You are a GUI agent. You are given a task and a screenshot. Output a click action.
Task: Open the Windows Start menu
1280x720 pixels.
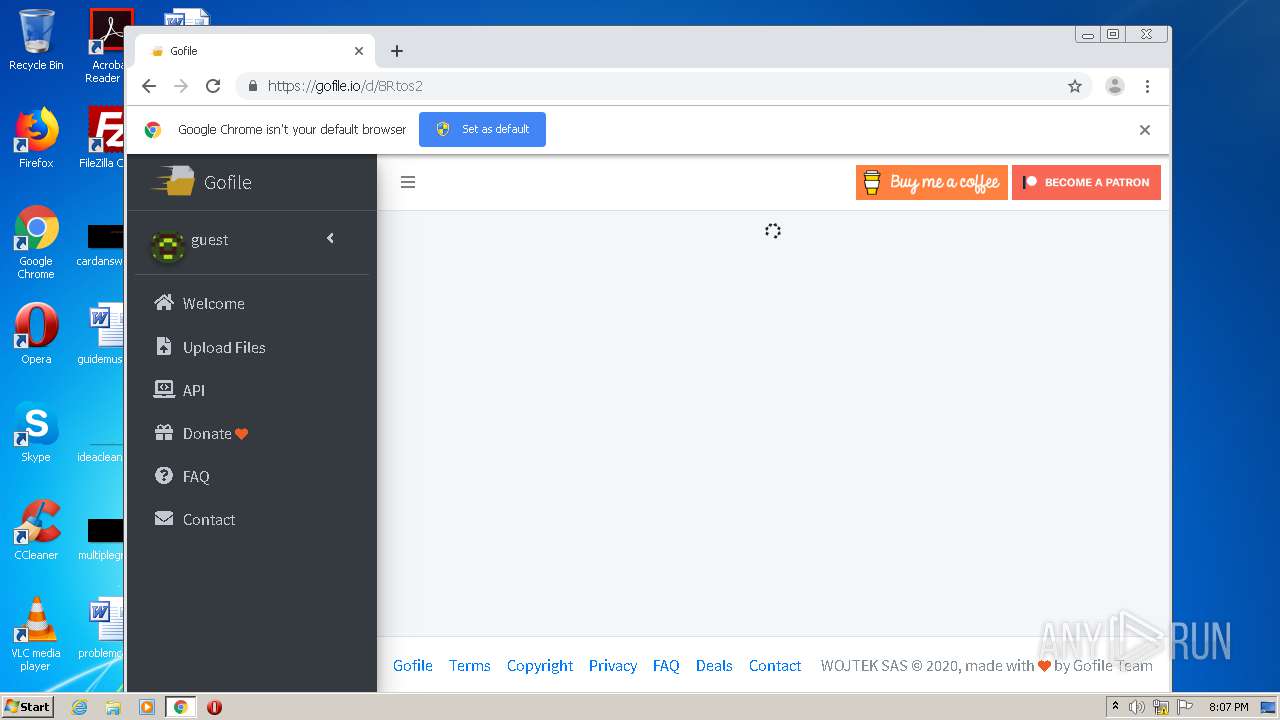[27, 707]
